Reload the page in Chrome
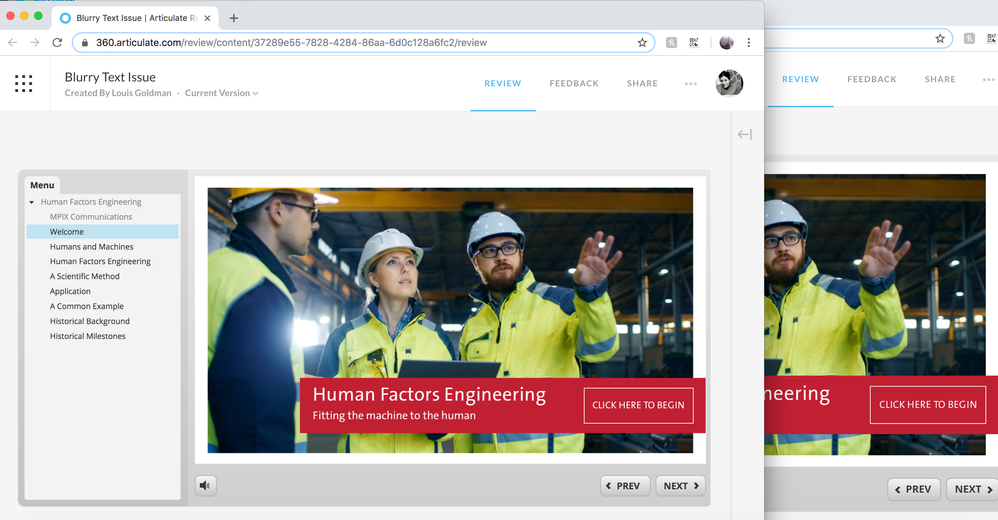998x520 pixels. coord(57,43)
